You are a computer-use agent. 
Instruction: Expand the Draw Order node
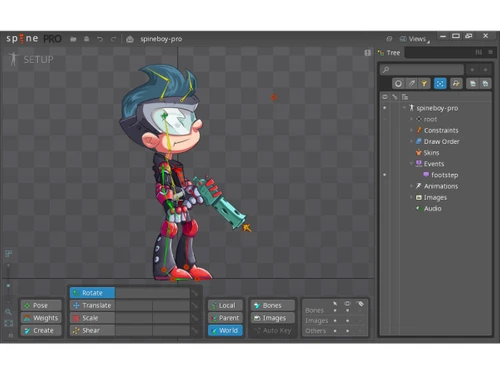[x=411, y=141]
